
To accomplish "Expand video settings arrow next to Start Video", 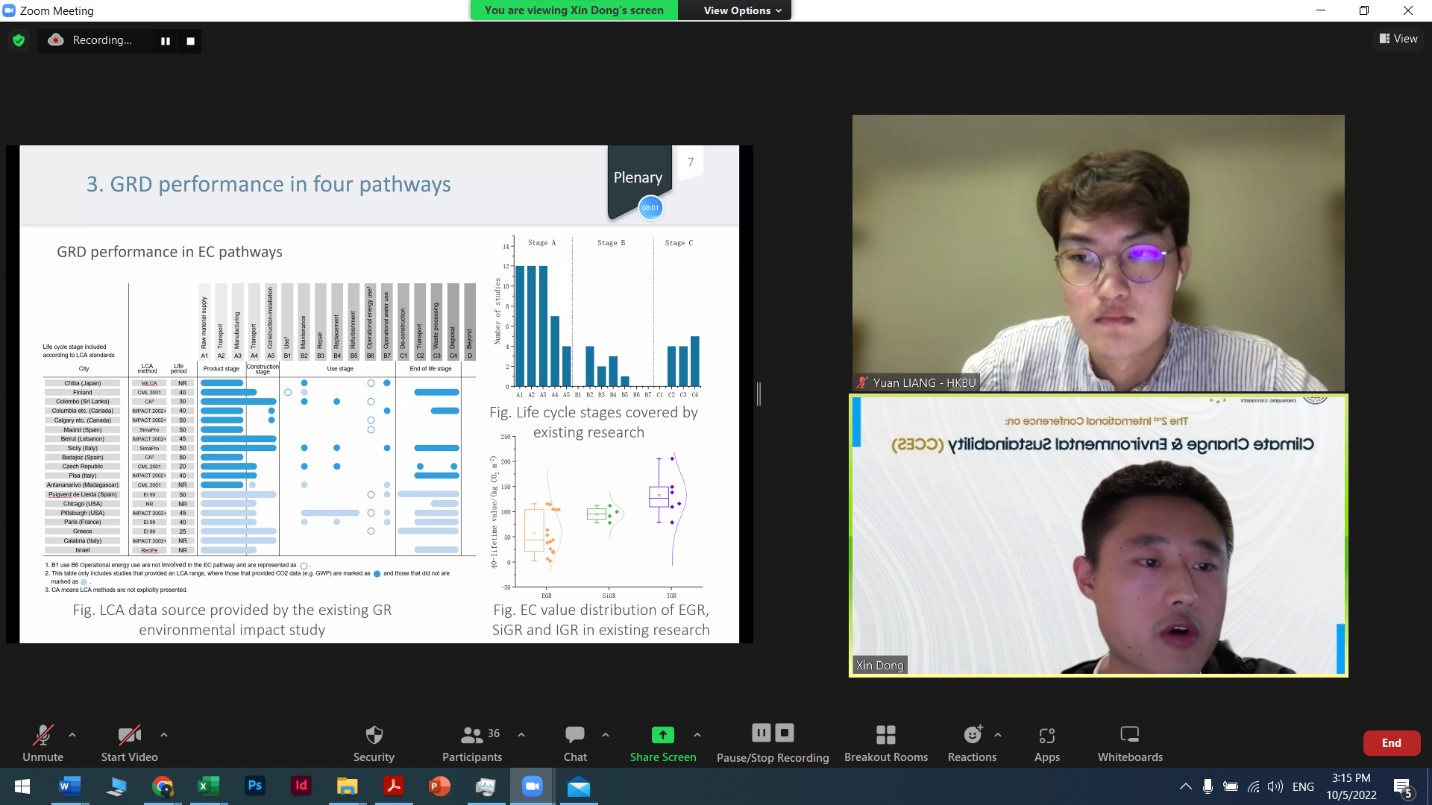I will click(164, 735).
